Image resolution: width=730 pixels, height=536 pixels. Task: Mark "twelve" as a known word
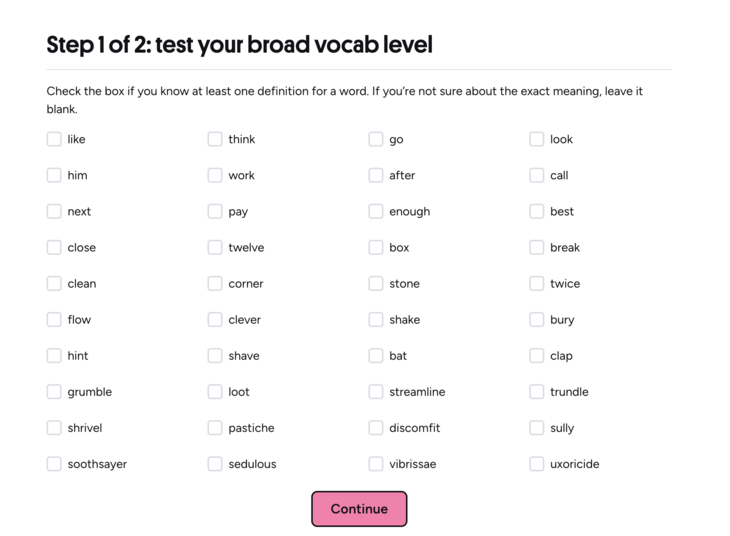215,247
